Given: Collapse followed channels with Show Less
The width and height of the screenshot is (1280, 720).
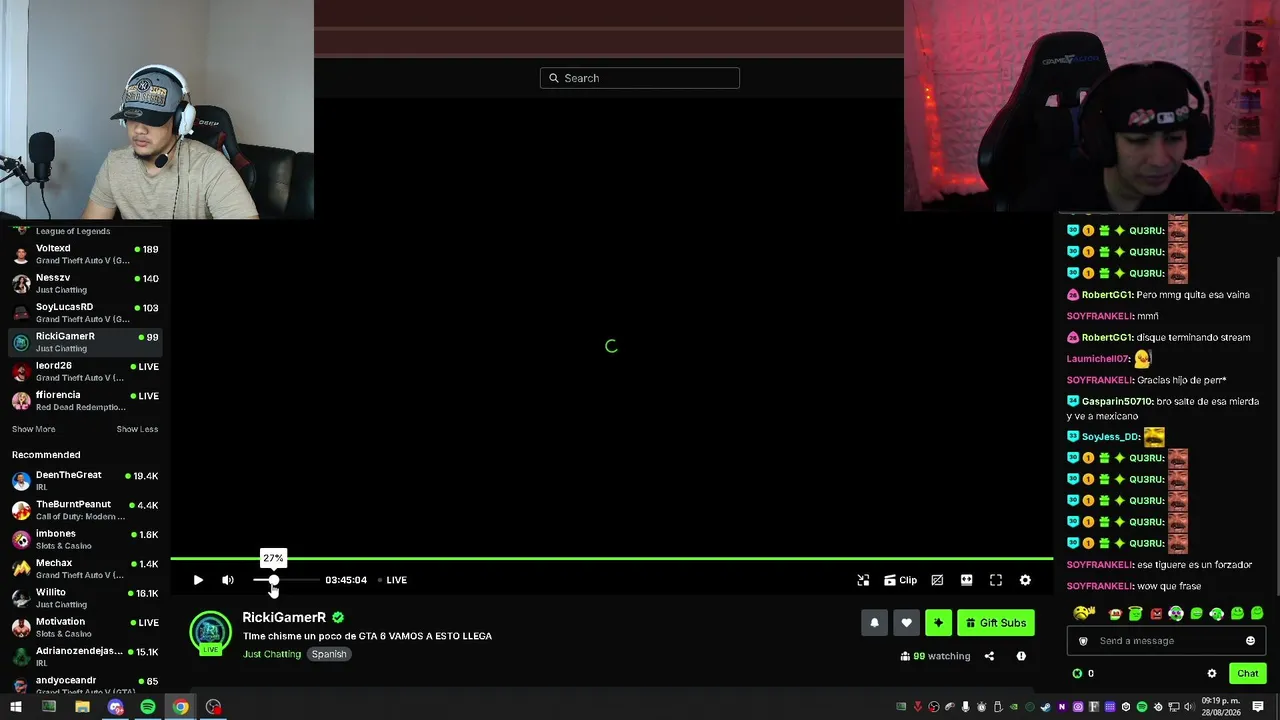Looking at the screenshot, I should coord(137,429).
